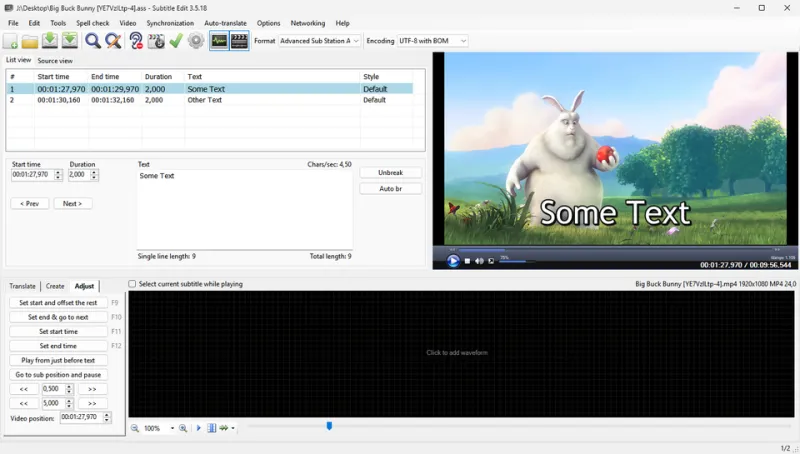Open Find with the magnifier icon
This screenshot has width=800, height=454.
[92, 41]
